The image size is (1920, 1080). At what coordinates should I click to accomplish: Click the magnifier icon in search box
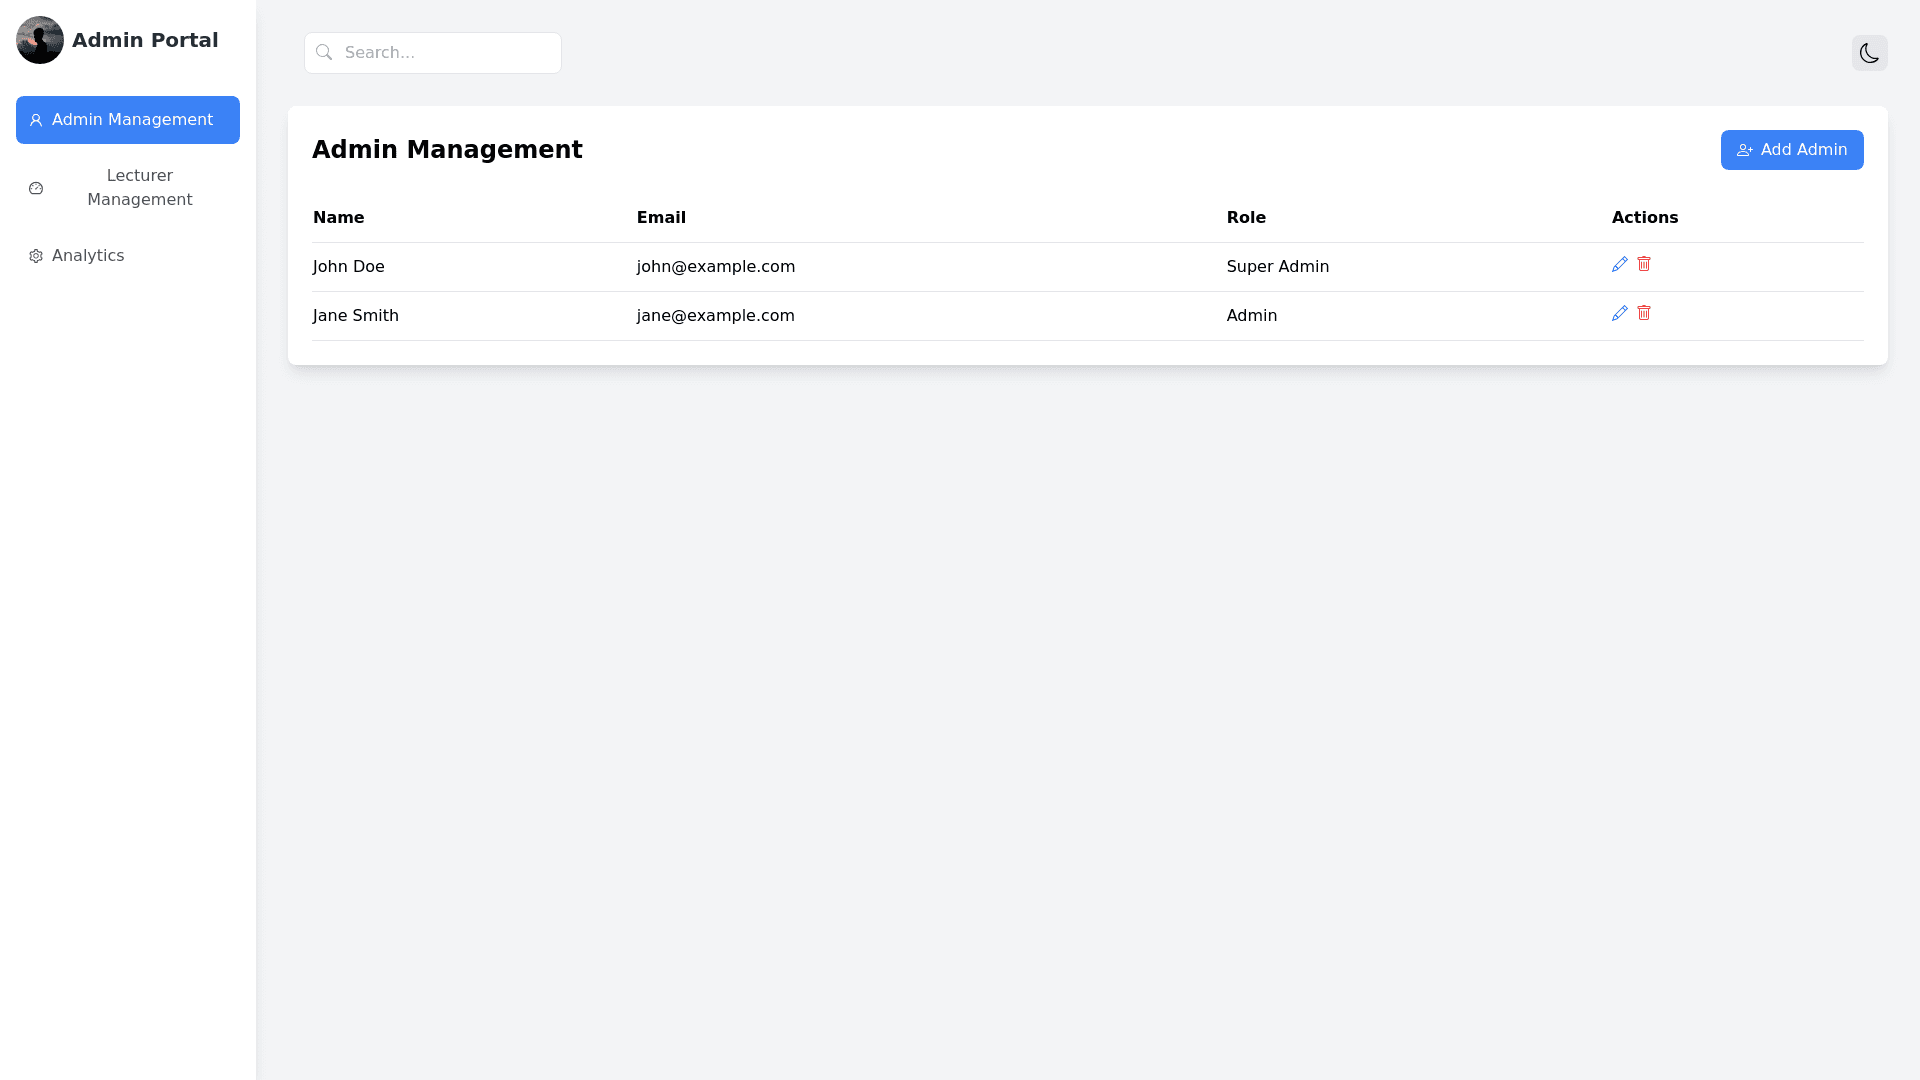coord(324,52)
